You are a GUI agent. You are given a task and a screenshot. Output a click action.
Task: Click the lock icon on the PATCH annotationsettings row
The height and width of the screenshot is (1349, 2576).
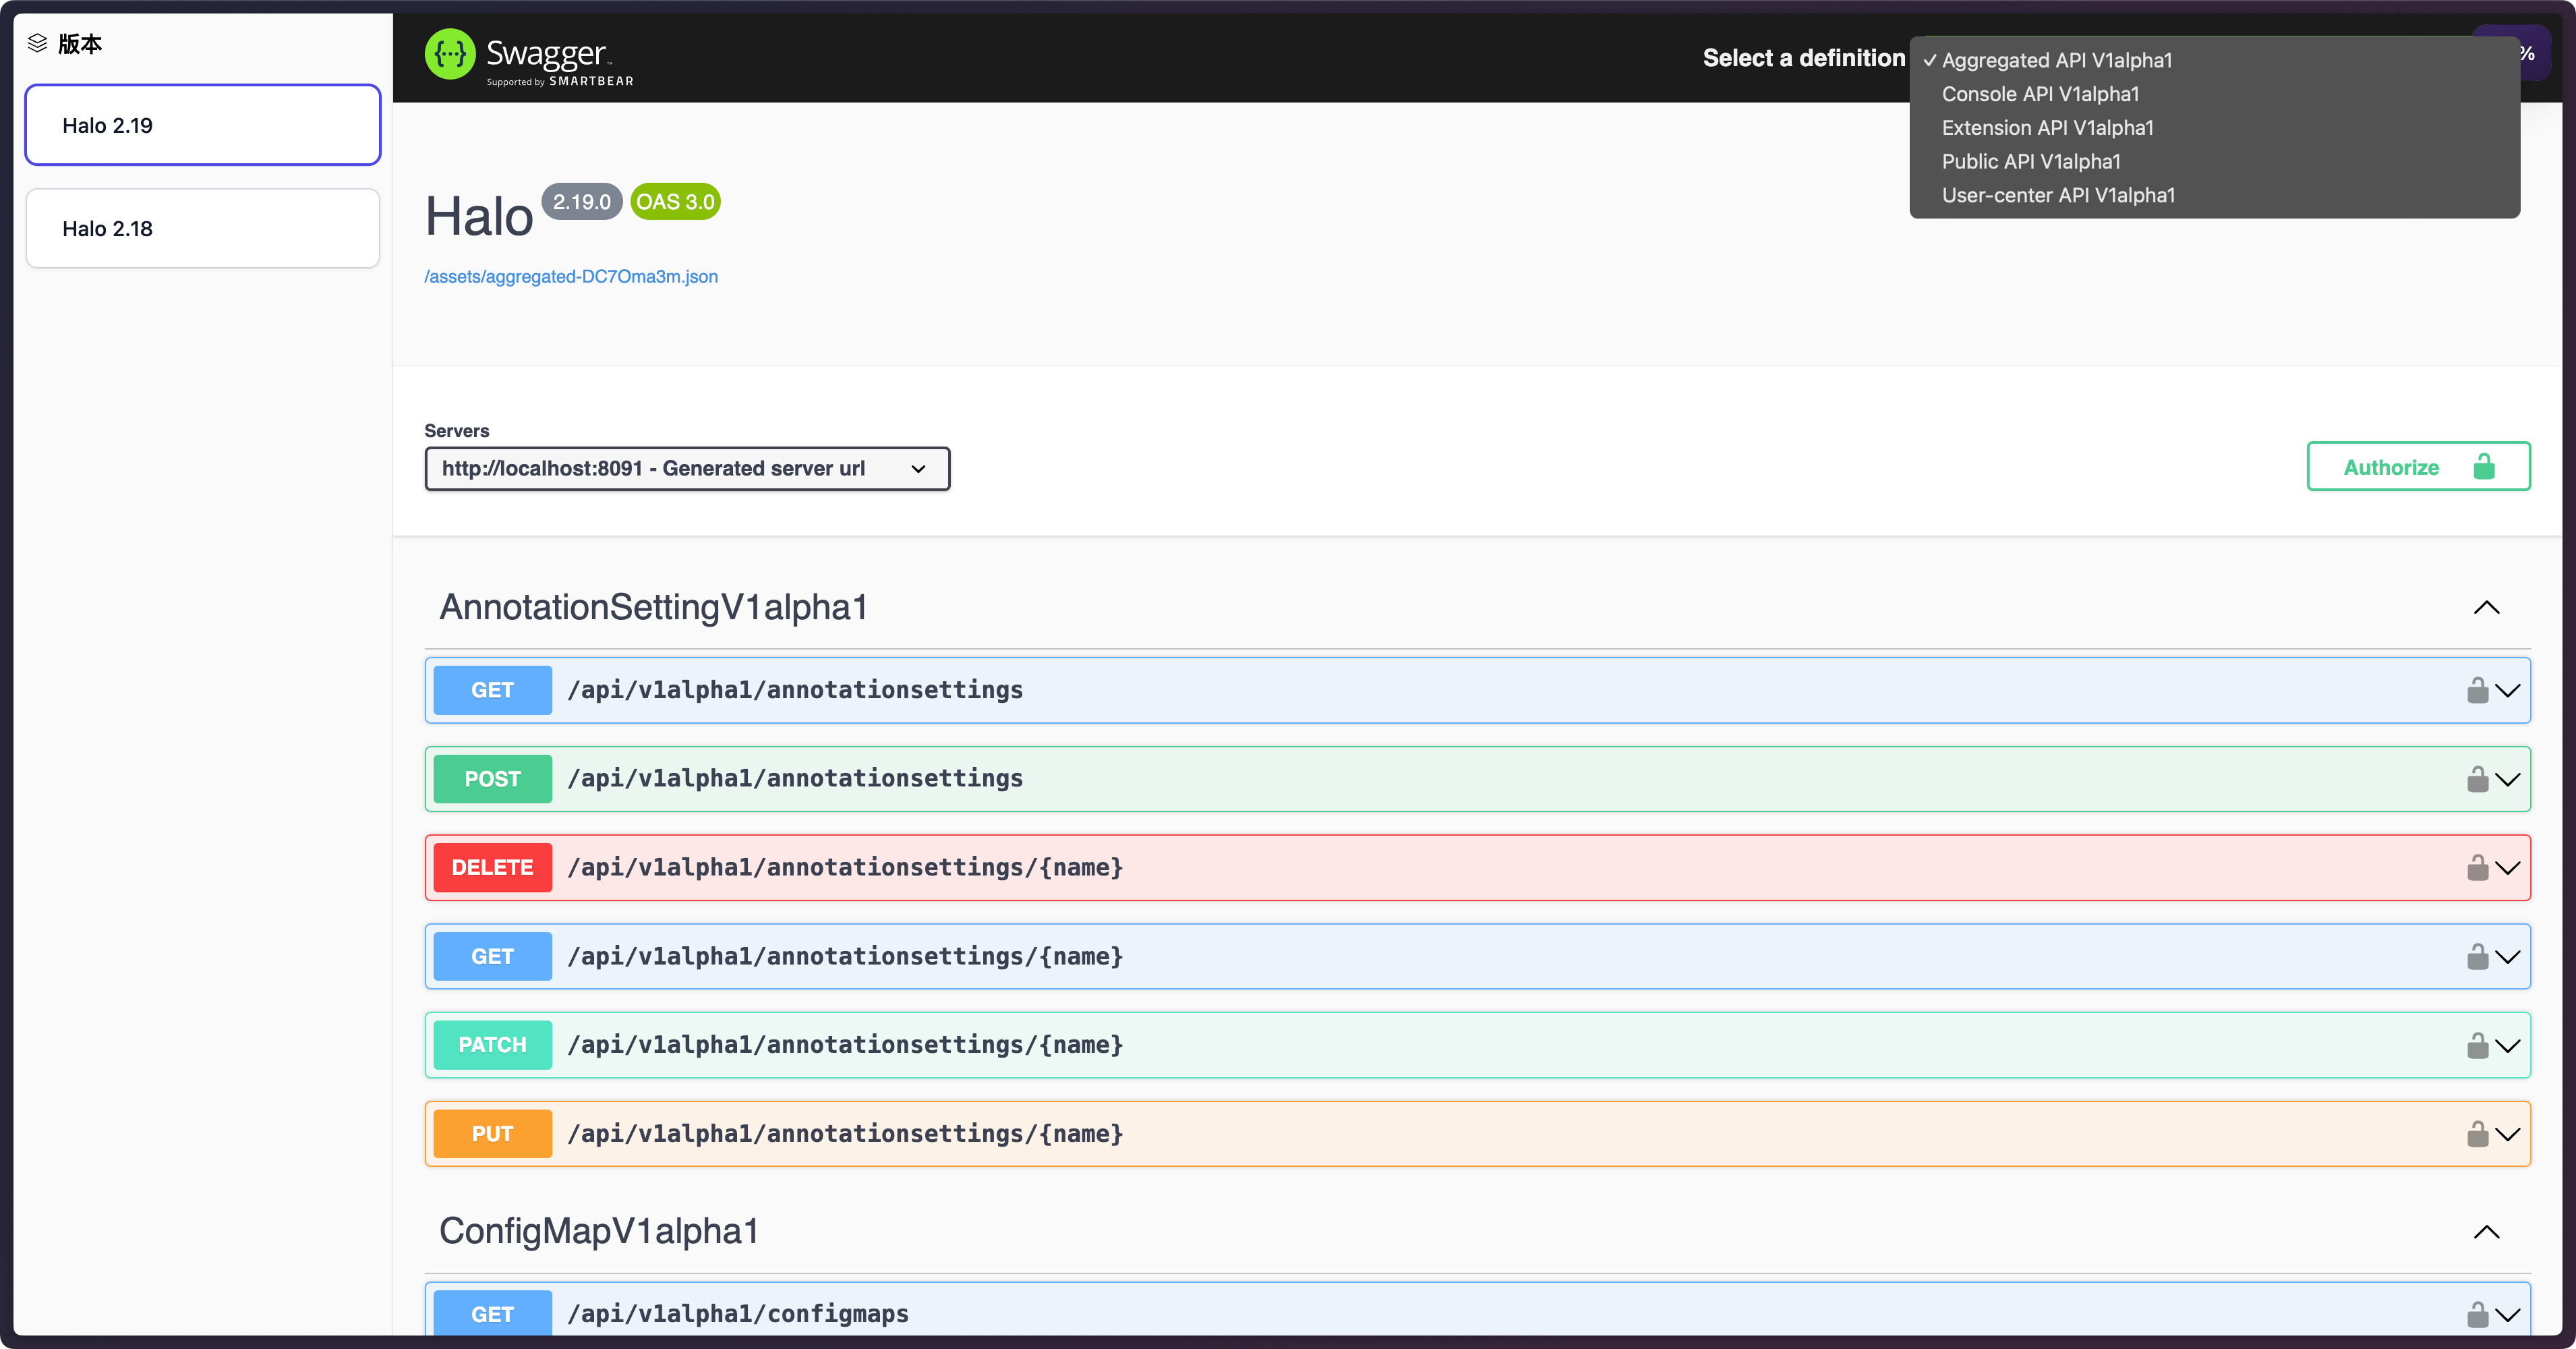2477,1045
